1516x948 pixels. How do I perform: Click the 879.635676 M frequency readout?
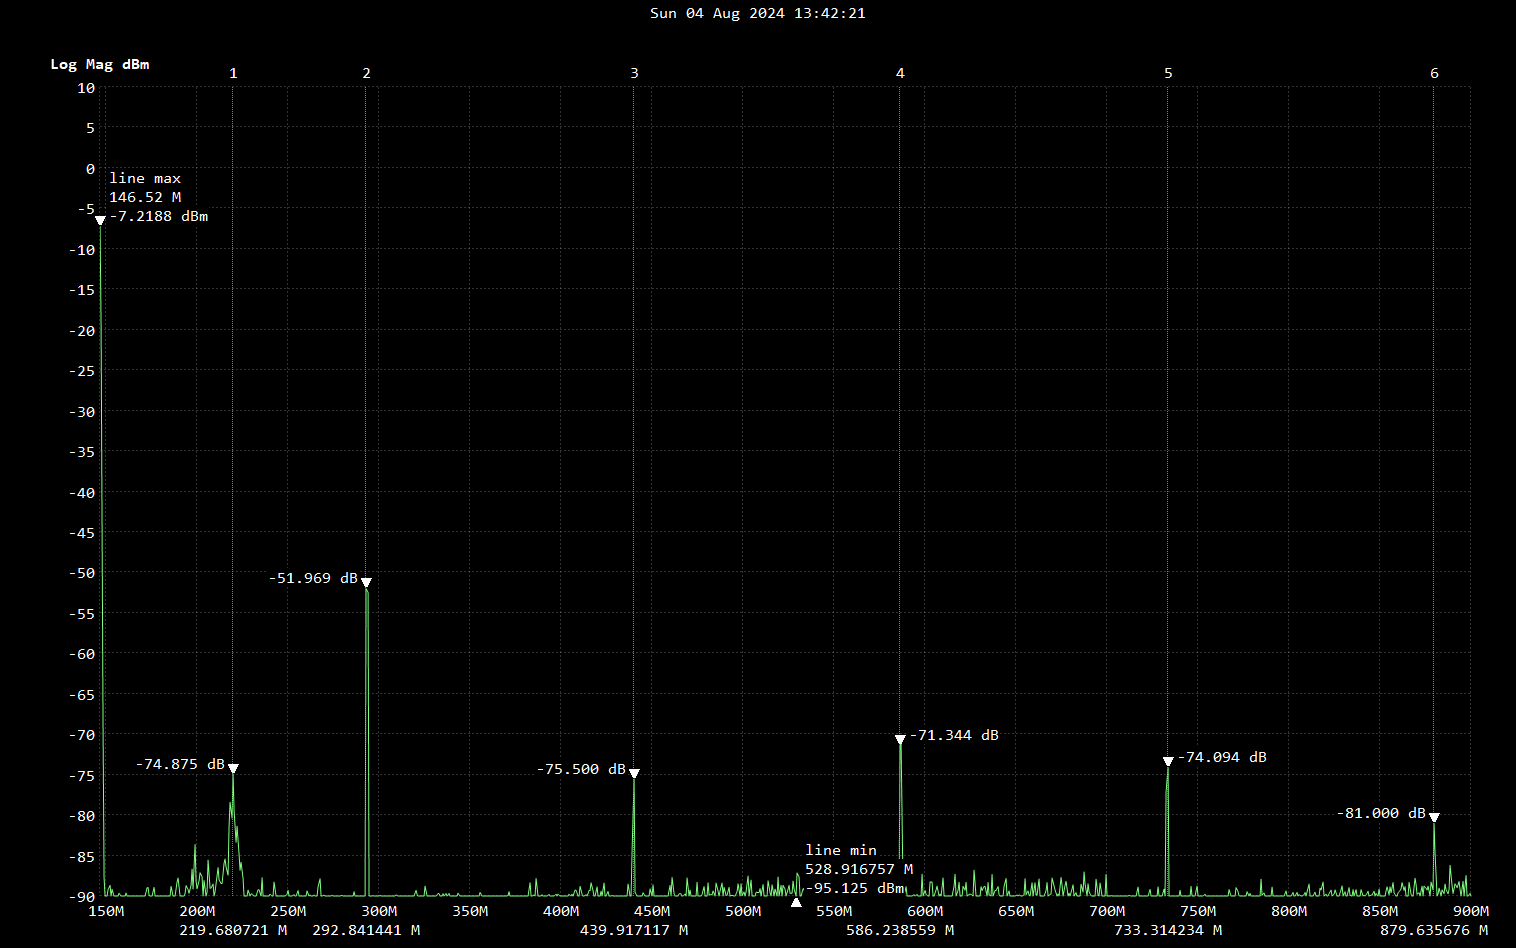point(1434,930)
